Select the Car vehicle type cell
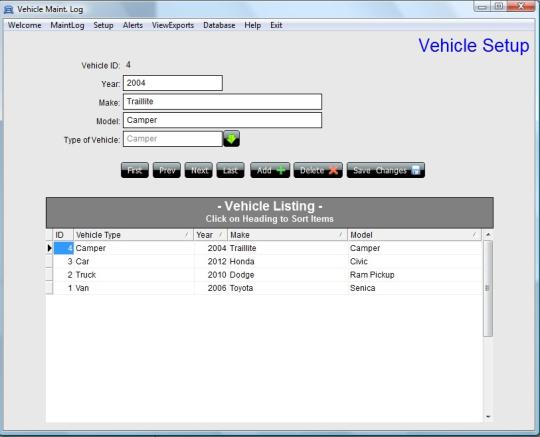Screen dimensions: 540x437 coord(134,261)
